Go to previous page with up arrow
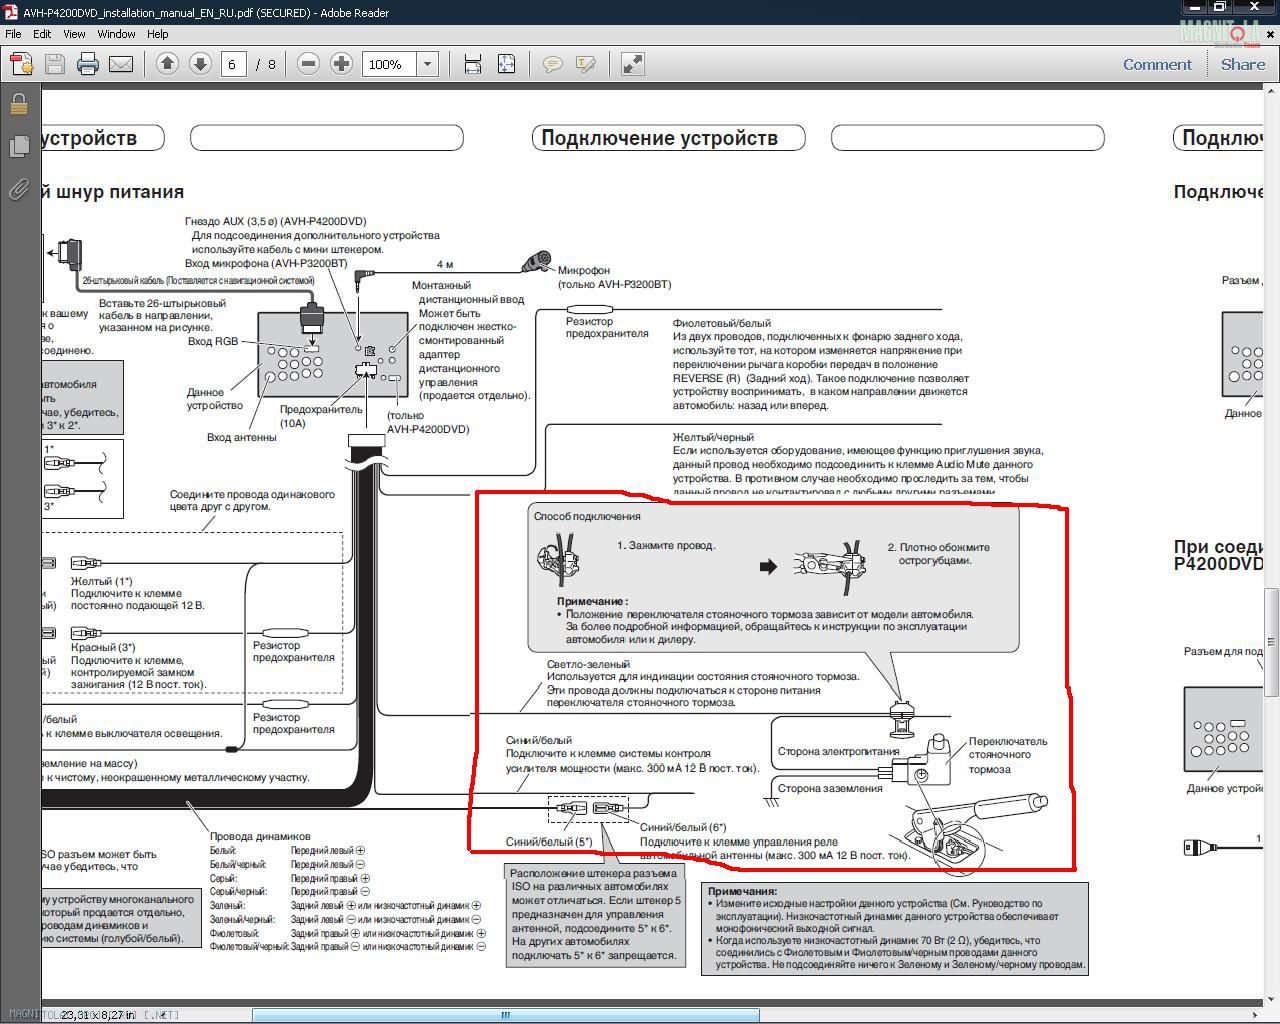The height and width of the screenshot is (1024, 1280). [x=167, y=64]
